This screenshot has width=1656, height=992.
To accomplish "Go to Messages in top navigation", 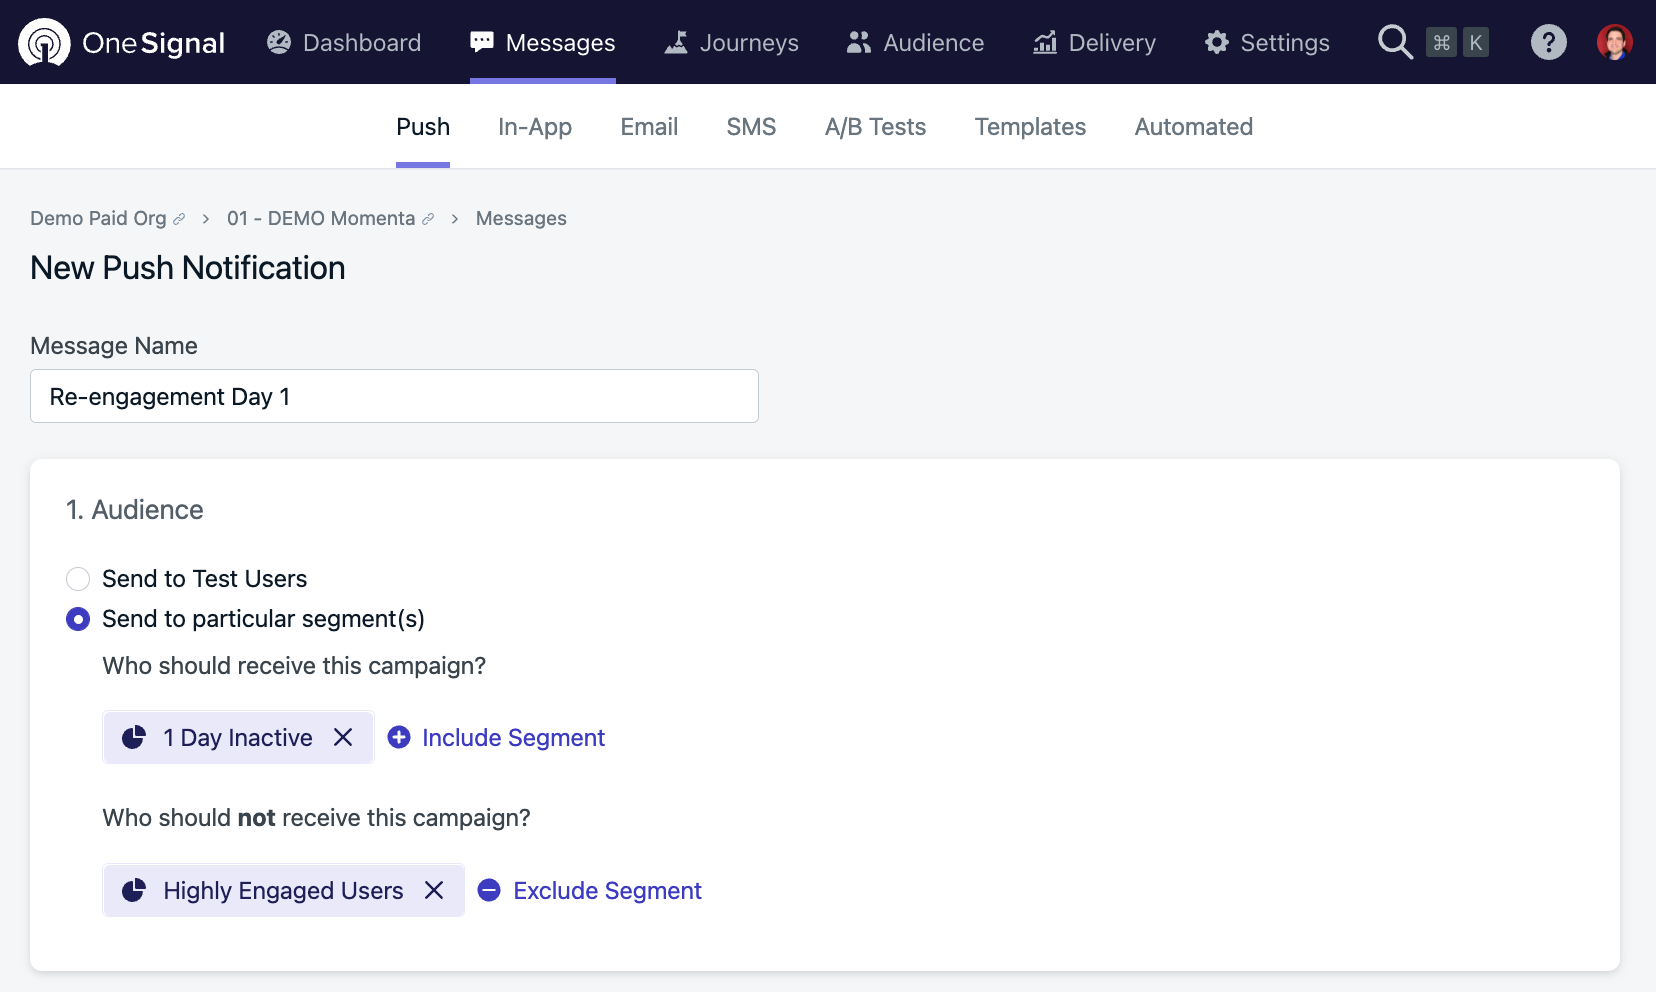I will (x=543, y=42).
